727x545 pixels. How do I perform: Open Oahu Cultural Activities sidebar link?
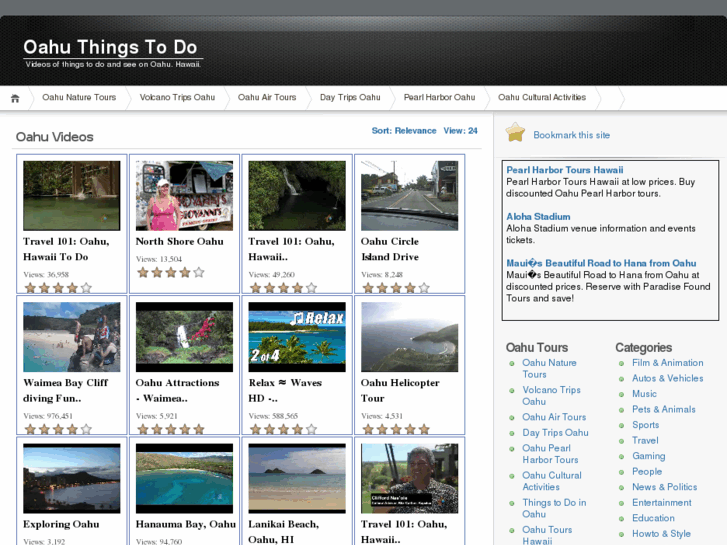tap(552, 481)
